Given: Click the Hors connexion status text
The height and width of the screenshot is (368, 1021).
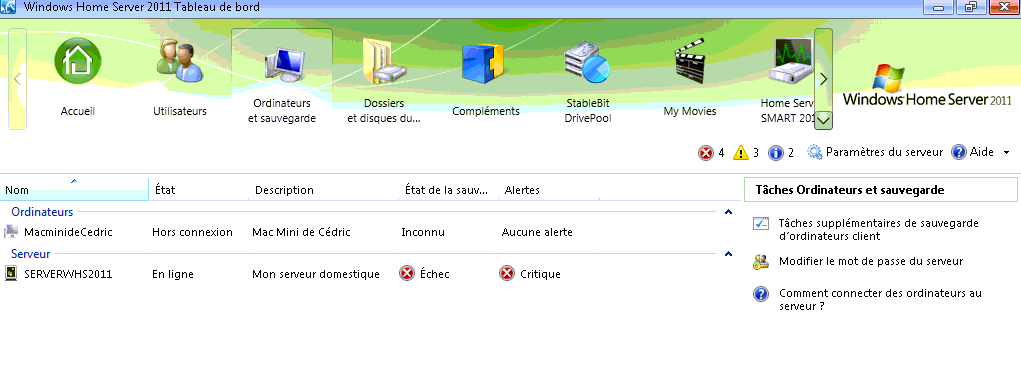Looking at the screenshot, I should 192,232.
